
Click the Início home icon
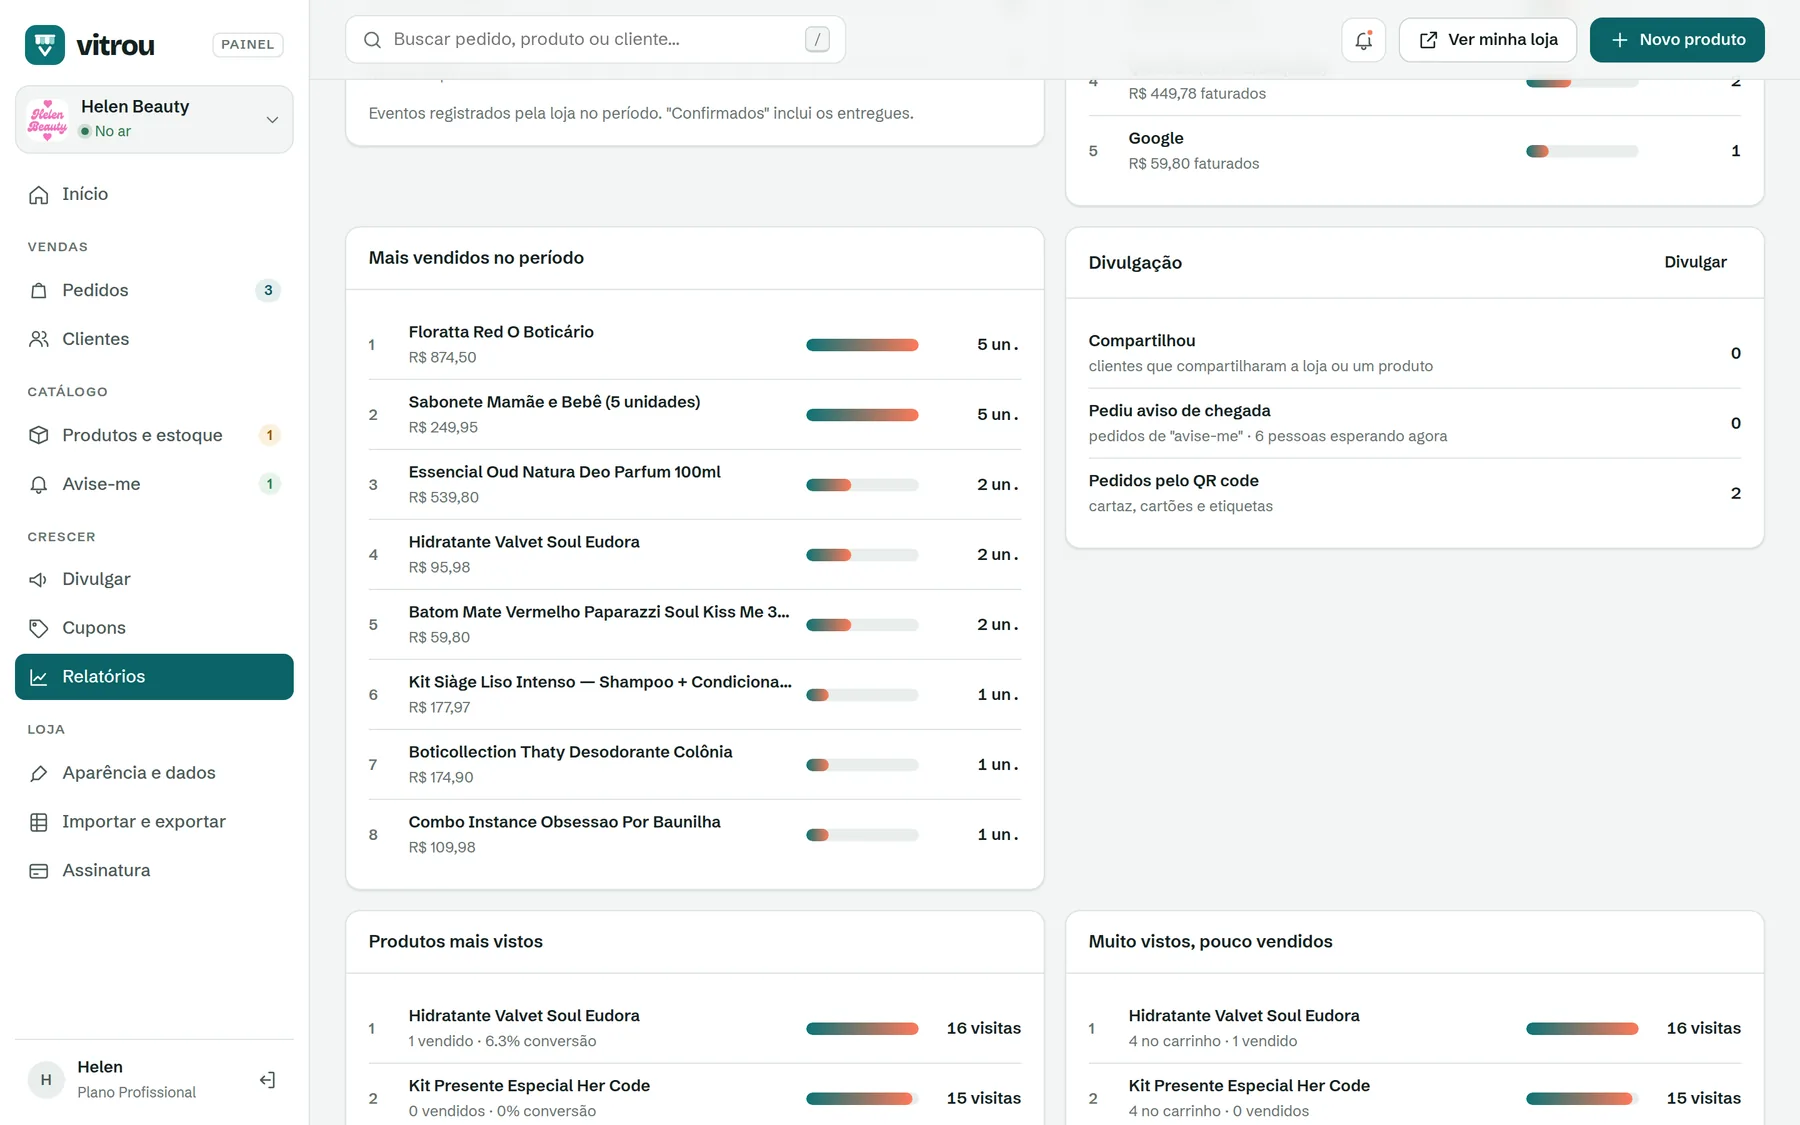[x=39, y=194]
